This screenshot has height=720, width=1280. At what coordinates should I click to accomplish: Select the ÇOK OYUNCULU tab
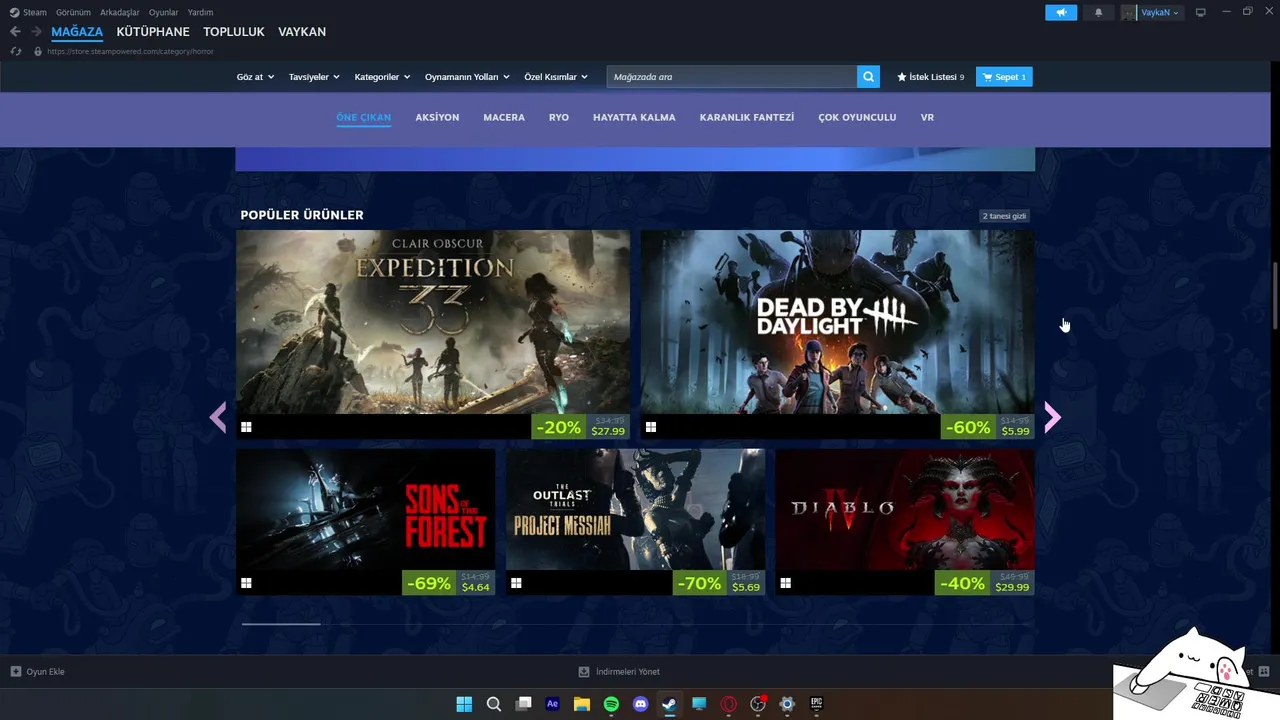tap(857, 117)
